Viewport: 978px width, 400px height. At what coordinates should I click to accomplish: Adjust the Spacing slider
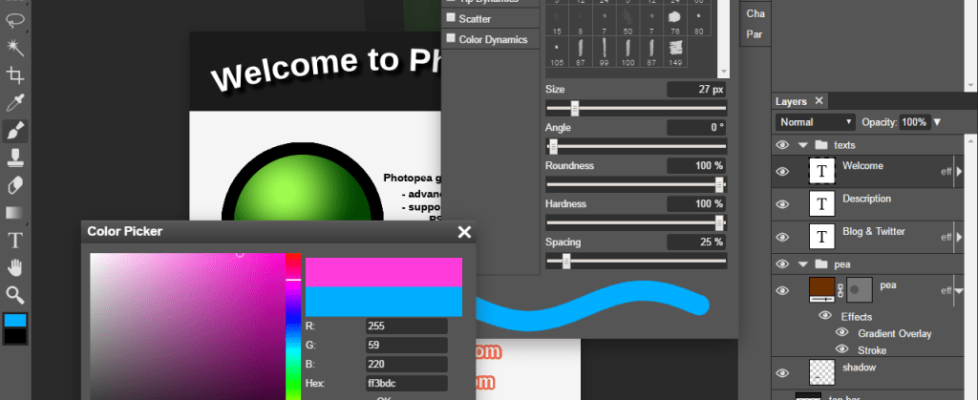636,261
